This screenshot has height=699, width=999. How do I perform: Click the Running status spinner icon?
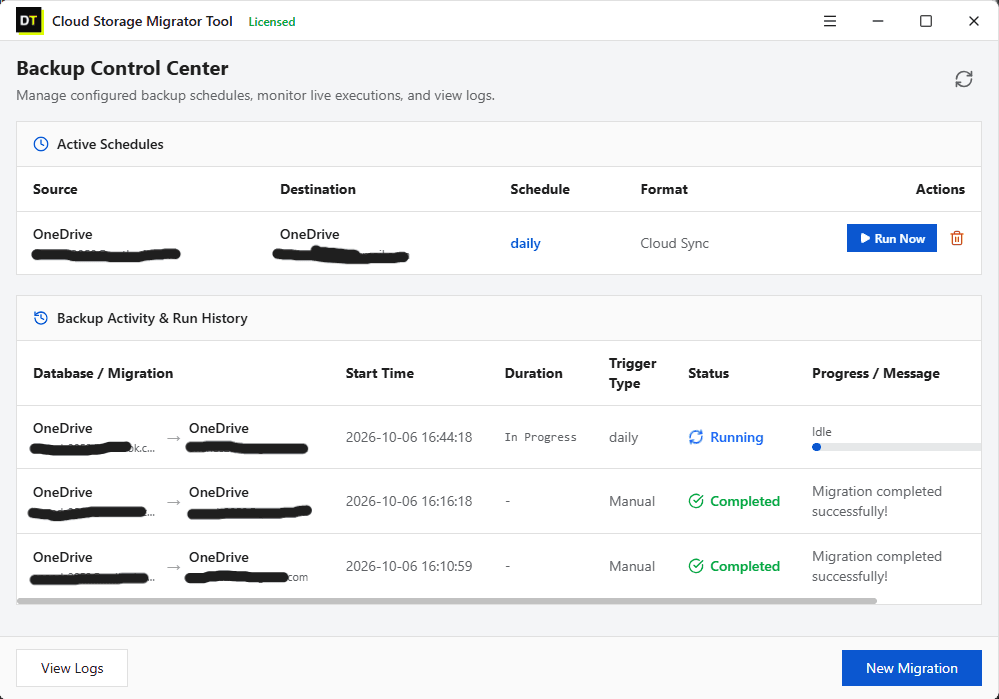tap(696, 437)
